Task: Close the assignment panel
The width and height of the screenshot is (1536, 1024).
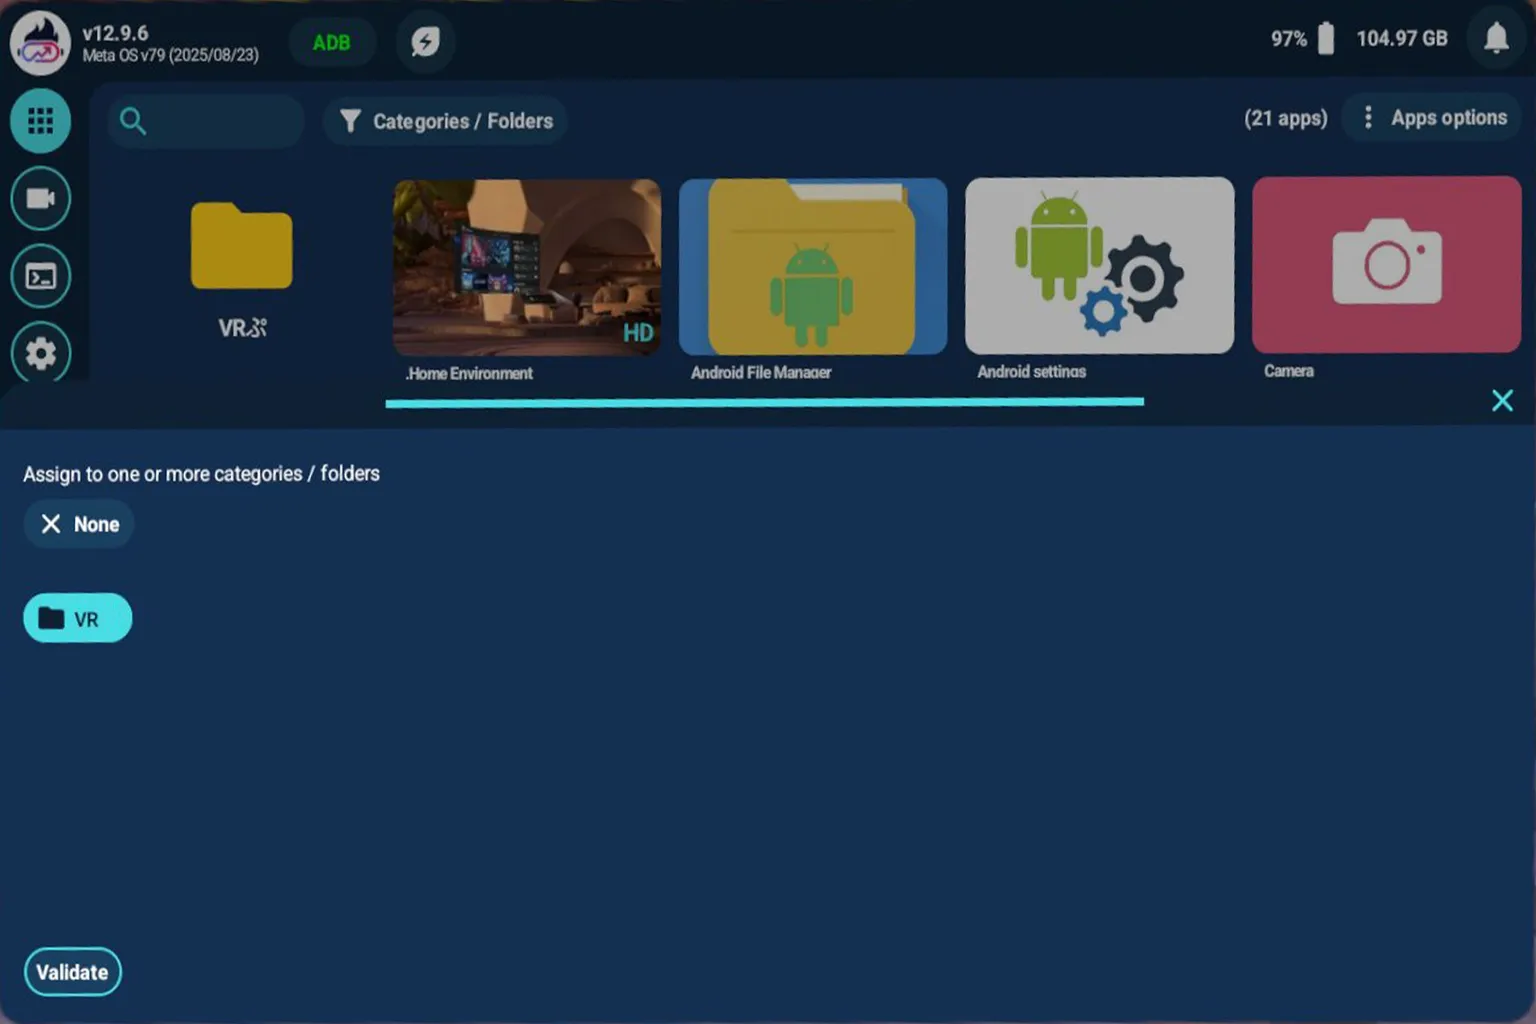Action: pos(1502,400)
